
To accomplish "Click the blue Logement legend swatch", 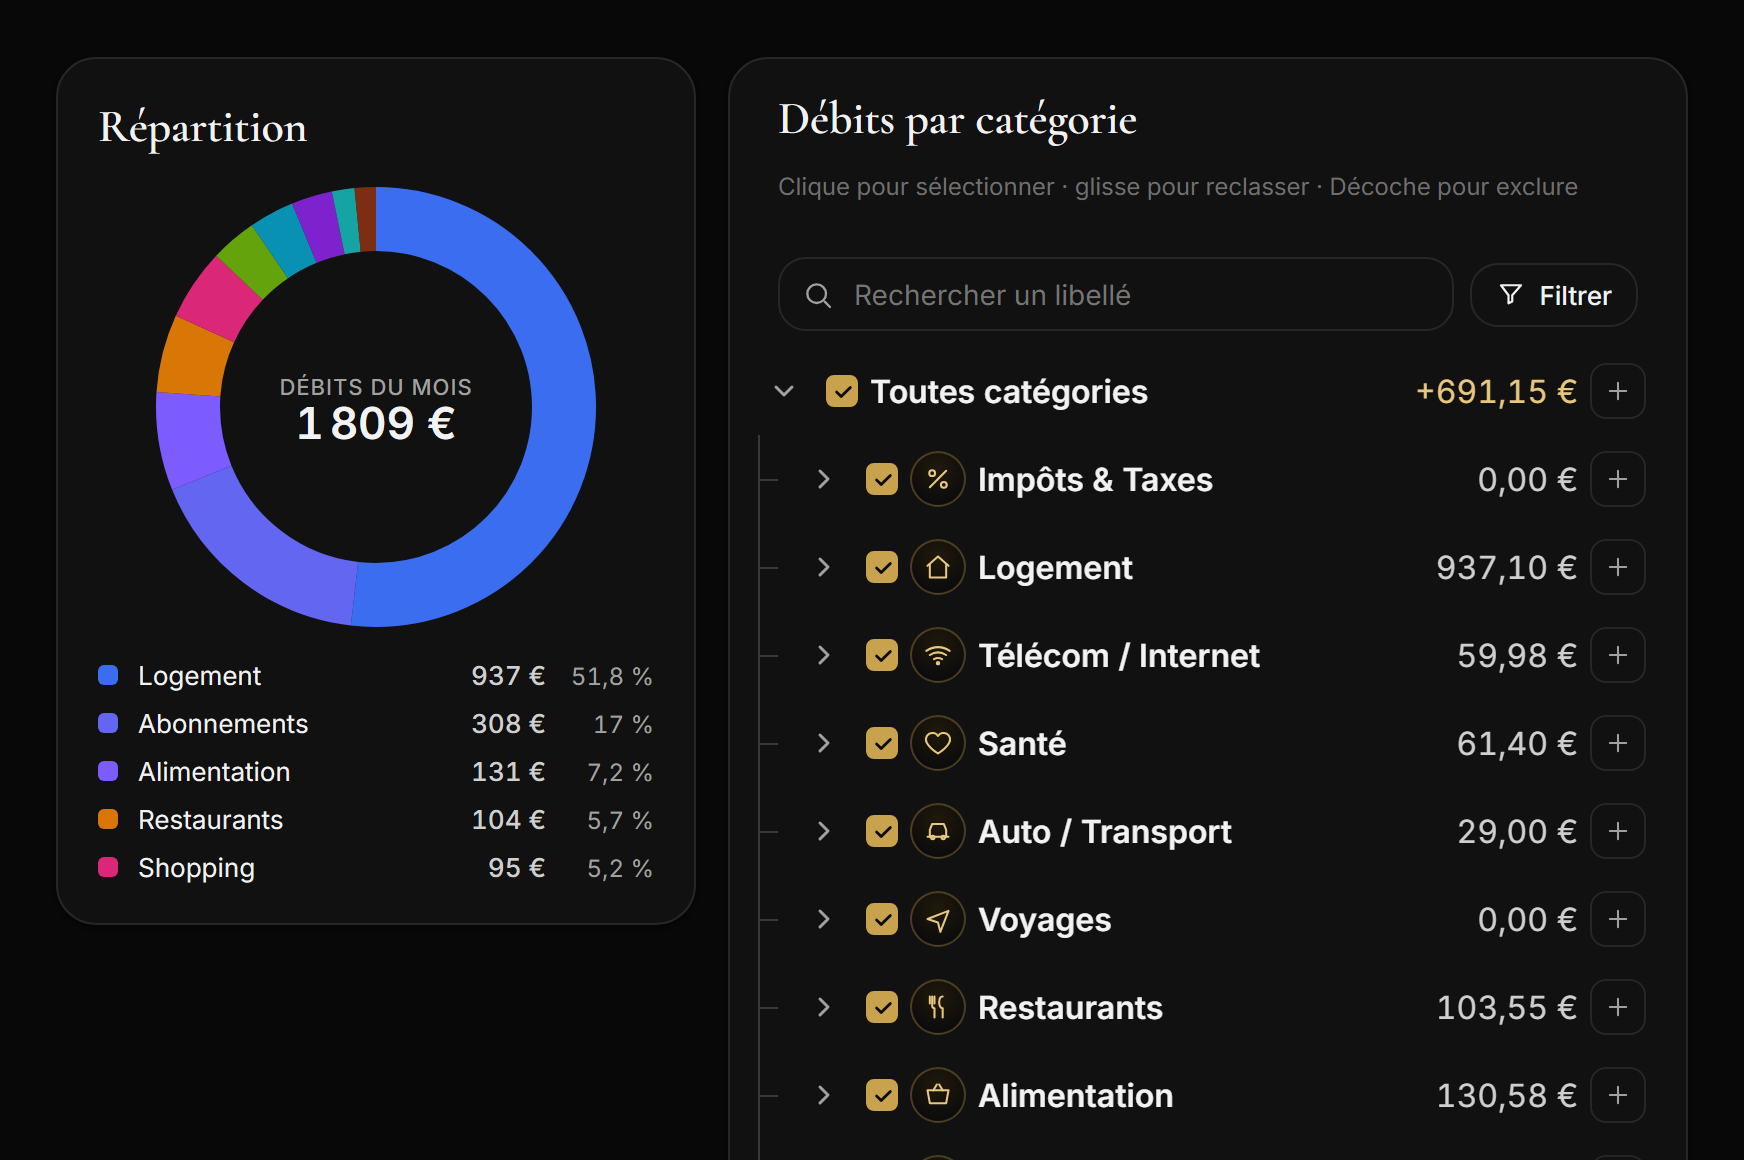I will pos(108,675).
